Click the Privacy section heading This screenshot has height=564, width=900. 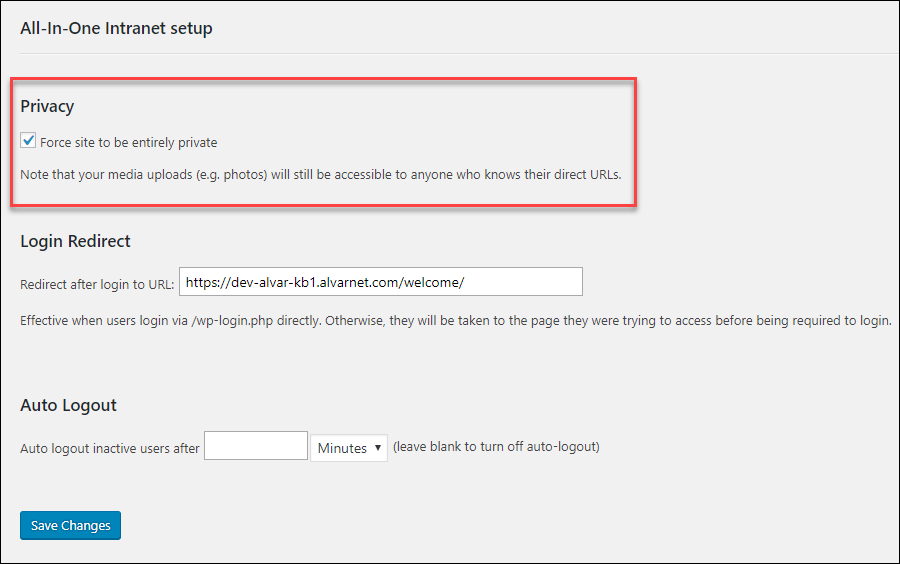pos(47,107)
